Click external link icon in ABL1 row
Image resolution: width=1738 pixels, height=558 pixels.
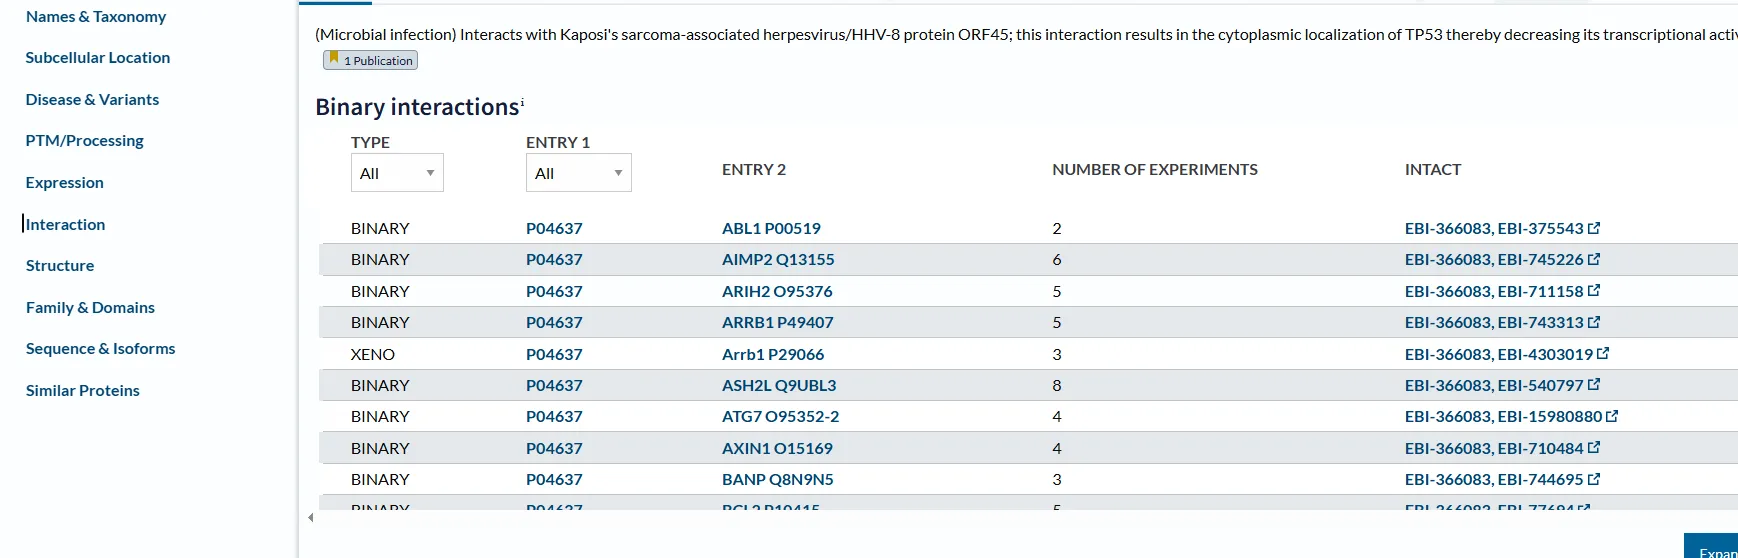(x=1594, y=228)
